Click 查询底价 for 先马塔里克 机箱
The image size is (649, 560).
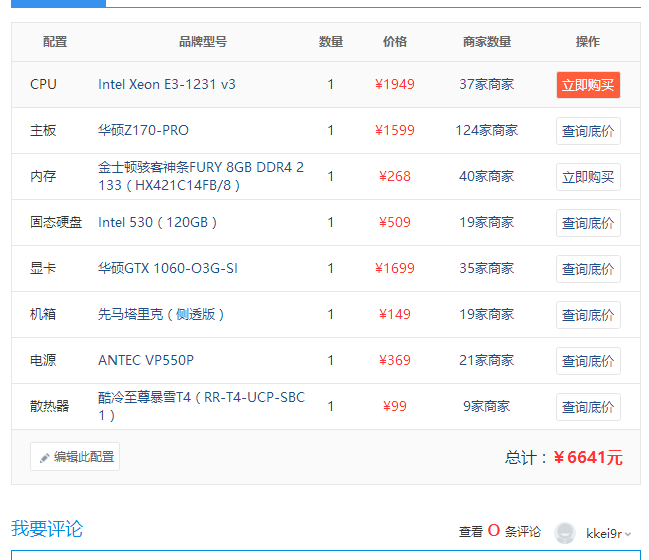[x=588, y=315]
